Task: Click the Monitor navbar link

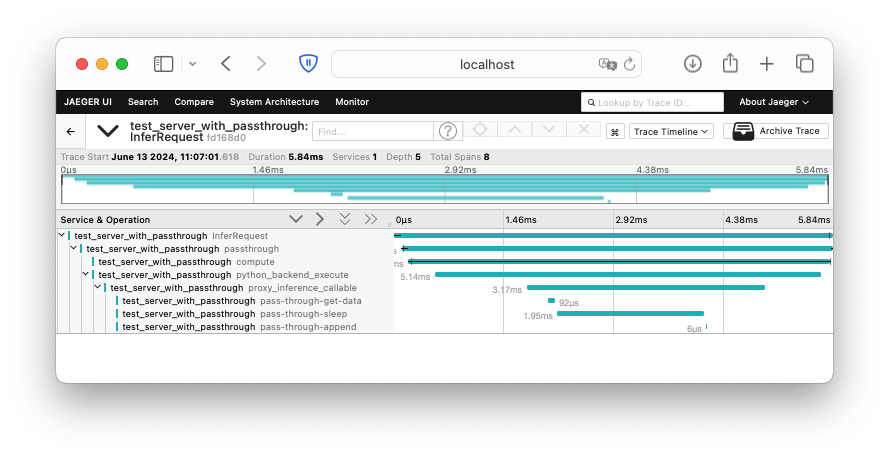Action: (352, 102)
